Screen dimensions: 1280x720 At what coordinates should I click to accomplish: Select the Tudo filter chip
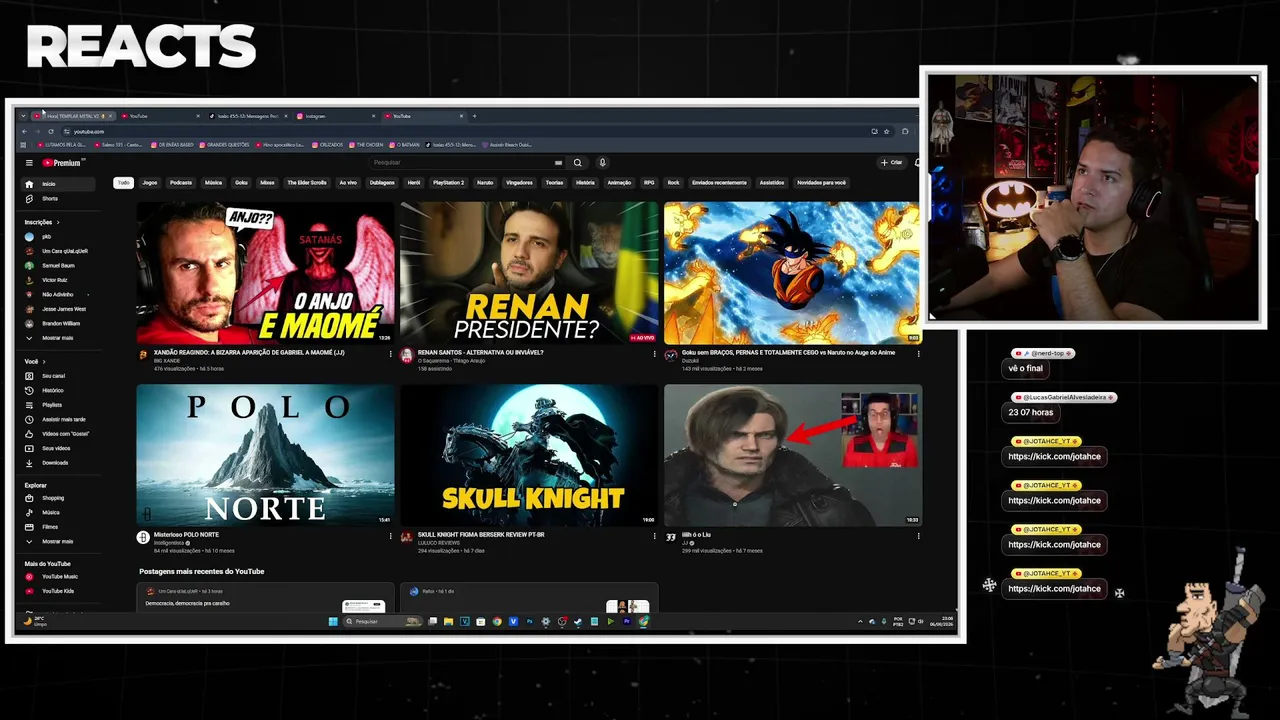[x=123, y=183]
